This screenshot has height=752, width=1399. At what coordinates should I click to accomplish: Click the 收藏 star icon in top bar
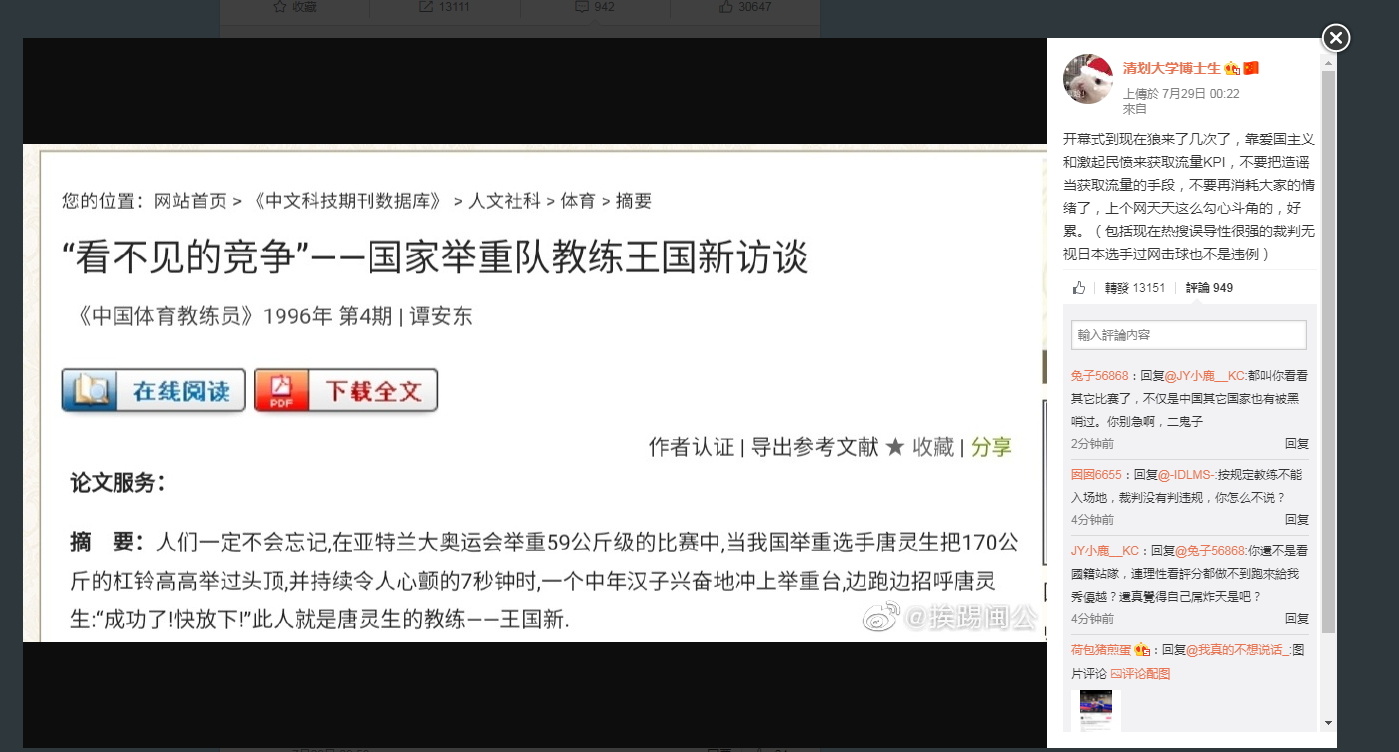[x=280, y=7]
